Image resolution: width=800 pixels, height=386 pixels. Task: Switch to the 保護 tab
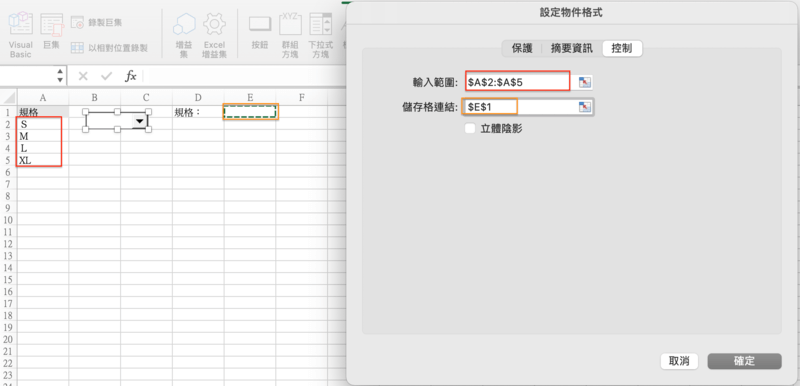click(x=521, y=48)
